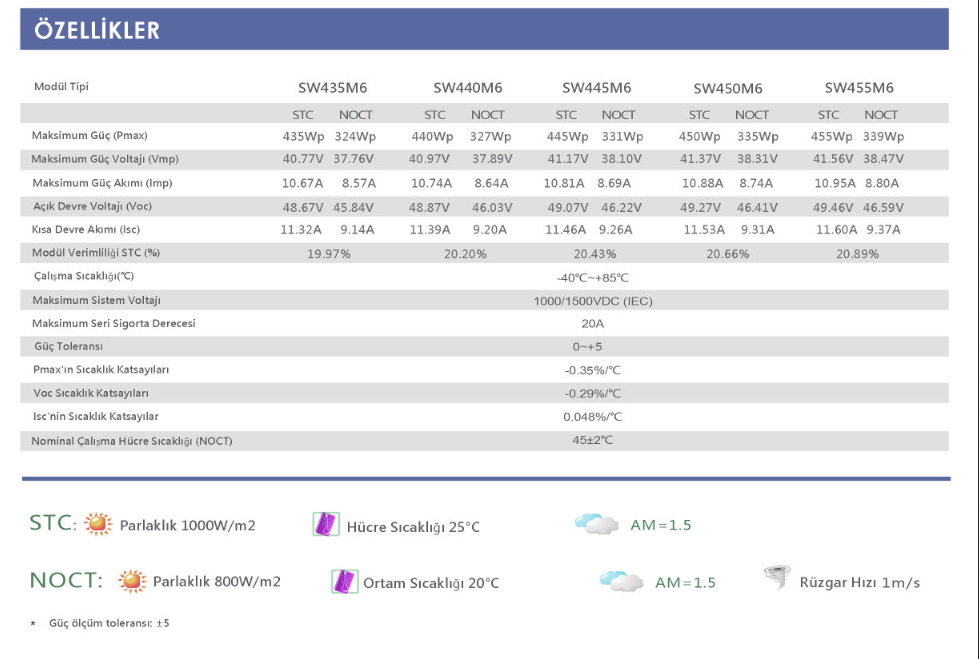The height and width of the screenshot is (659, 979).
Task: Click the 440Wp power value
Action: point(432,136)
